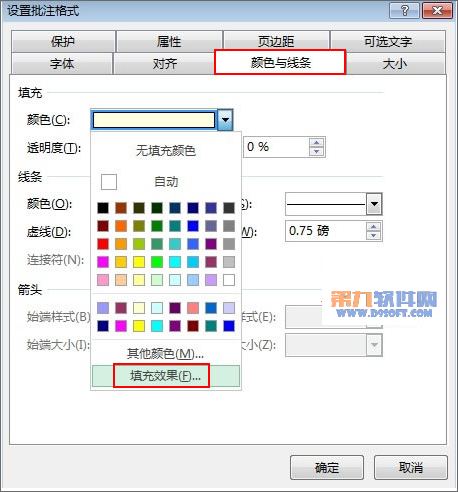Open the 大小 tab
The width and height of the screenshot is (458, 492).
[395, 63]
